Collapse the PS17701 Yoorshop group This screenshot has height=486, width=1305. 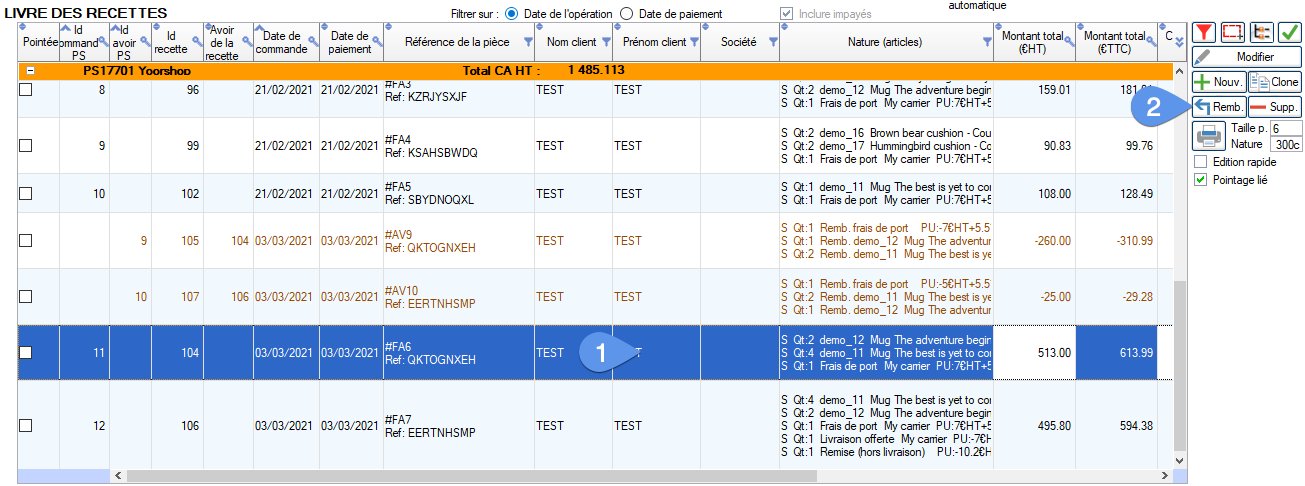[30, 71]
